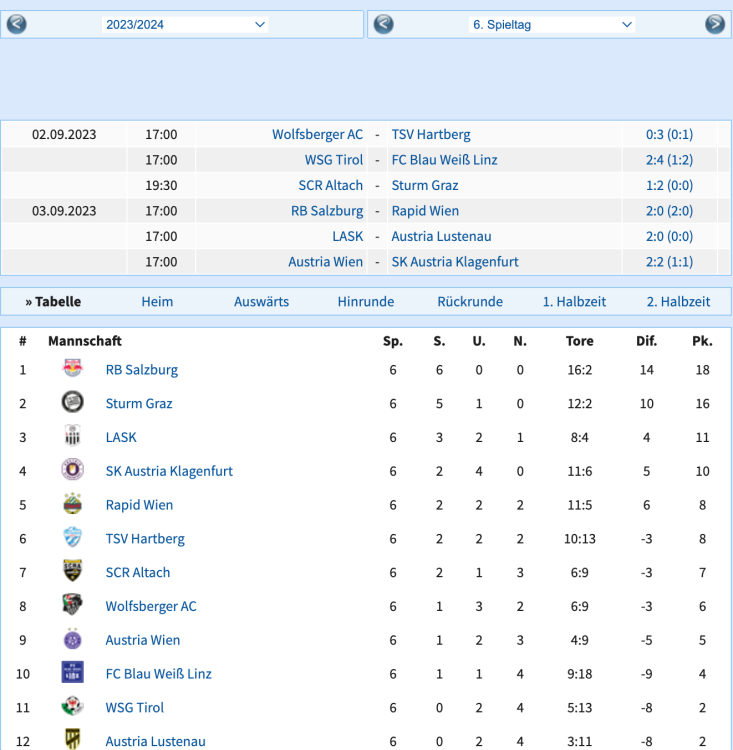
Task: Open the 2023/2024 season dropdown
Action: (x=185, y=24)
